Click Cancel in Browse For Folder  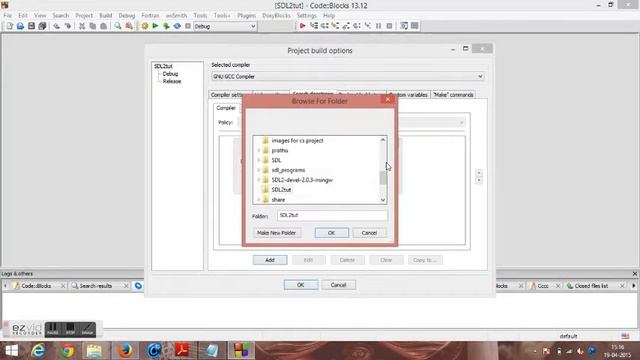(369, 233)
